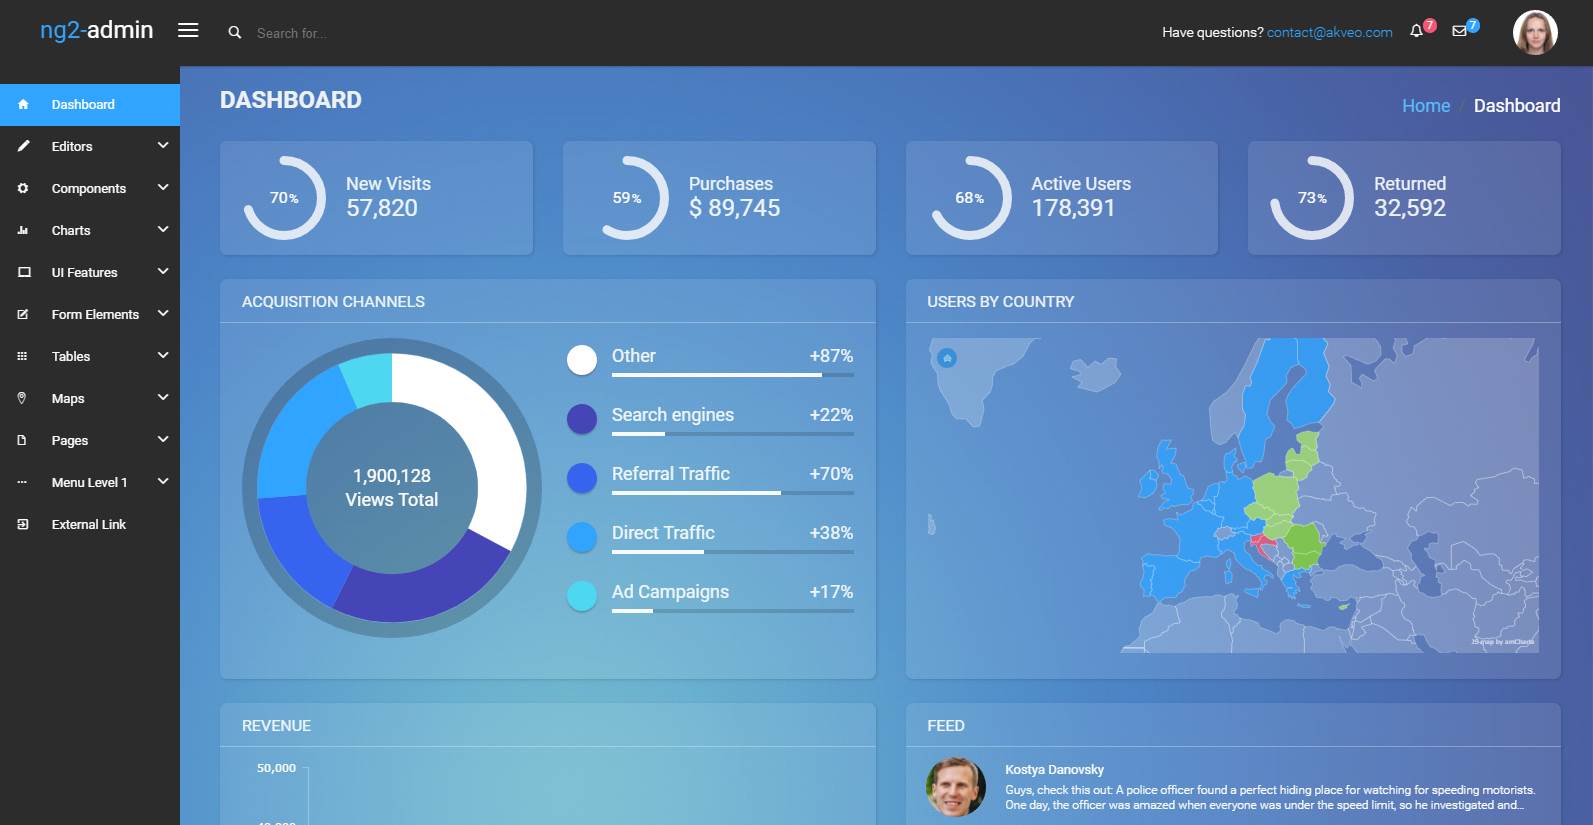Click the home marker on the map
The image size is (1593, 825).
coord(947,358)
